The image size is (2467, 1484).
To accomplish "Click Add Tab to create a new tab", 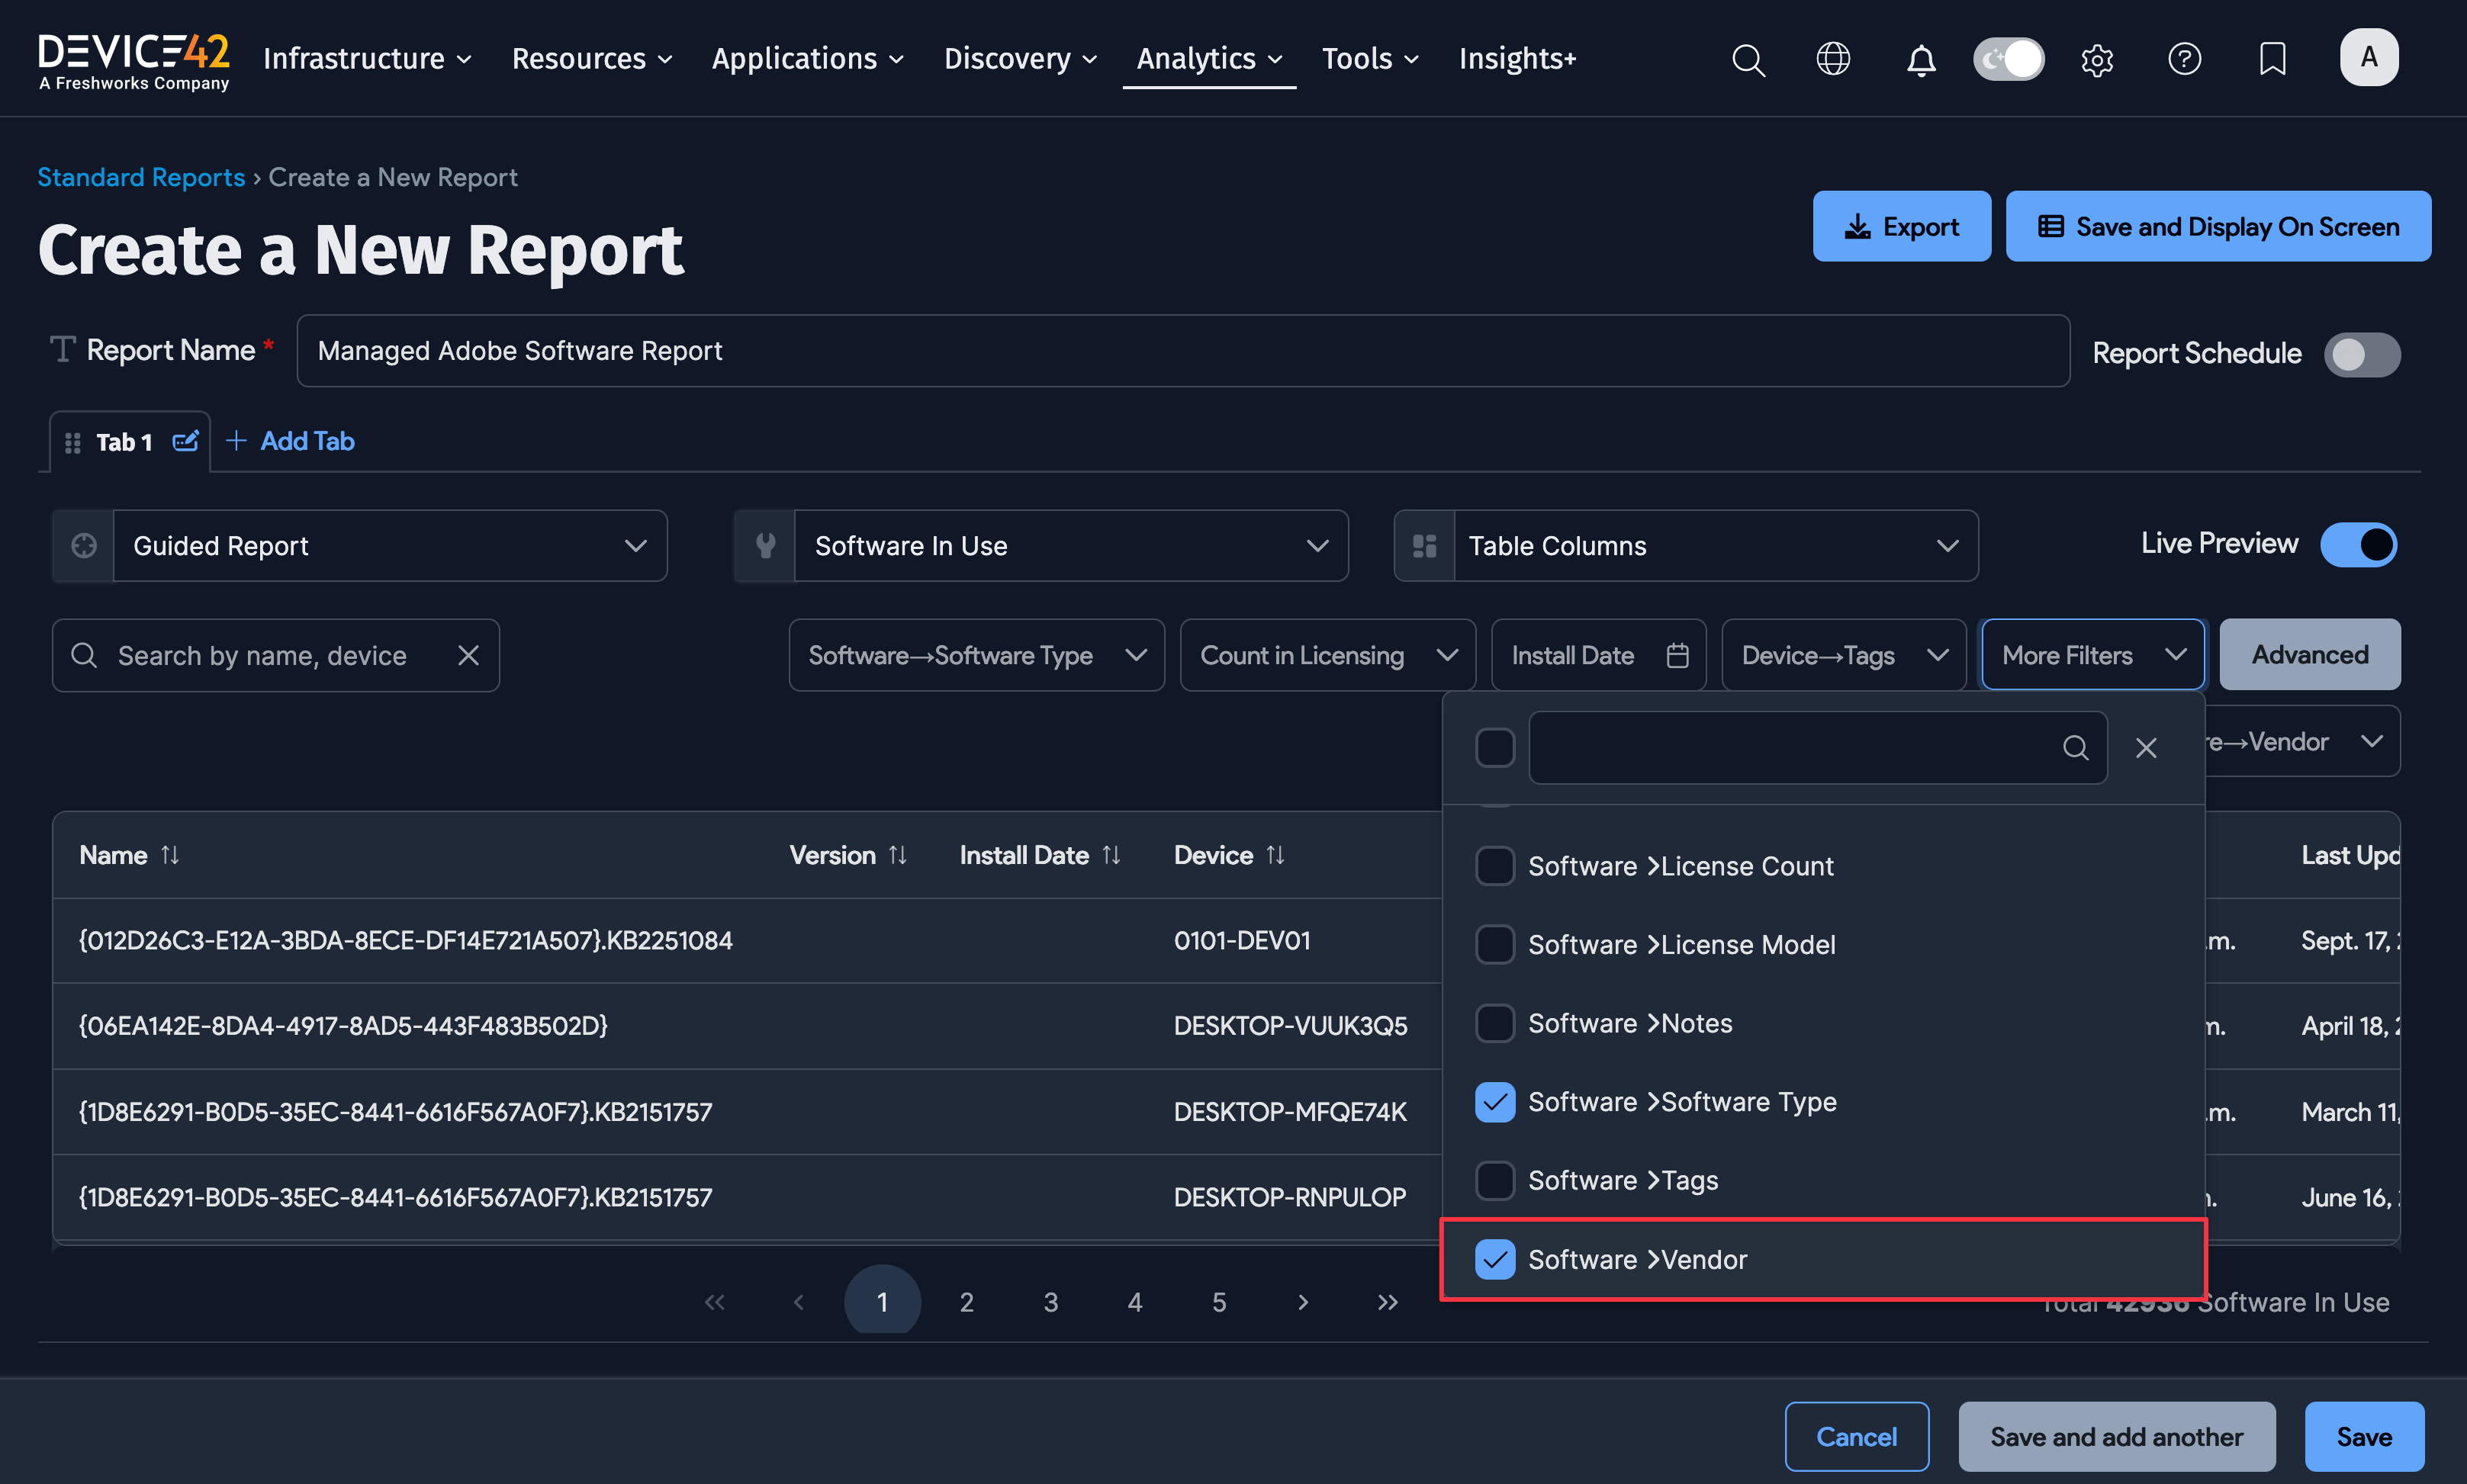I will point(290,441).
